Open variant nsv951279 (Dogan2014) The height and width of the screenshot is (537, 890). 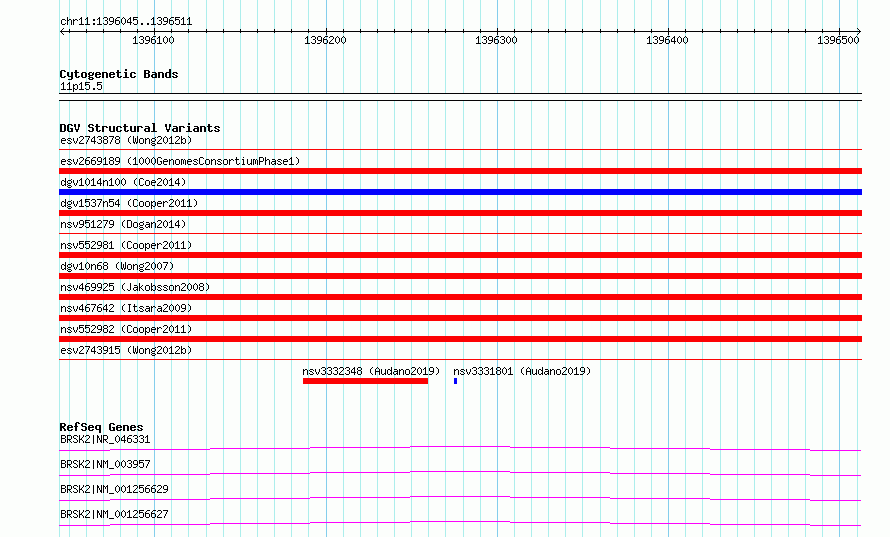coord(123,224)
